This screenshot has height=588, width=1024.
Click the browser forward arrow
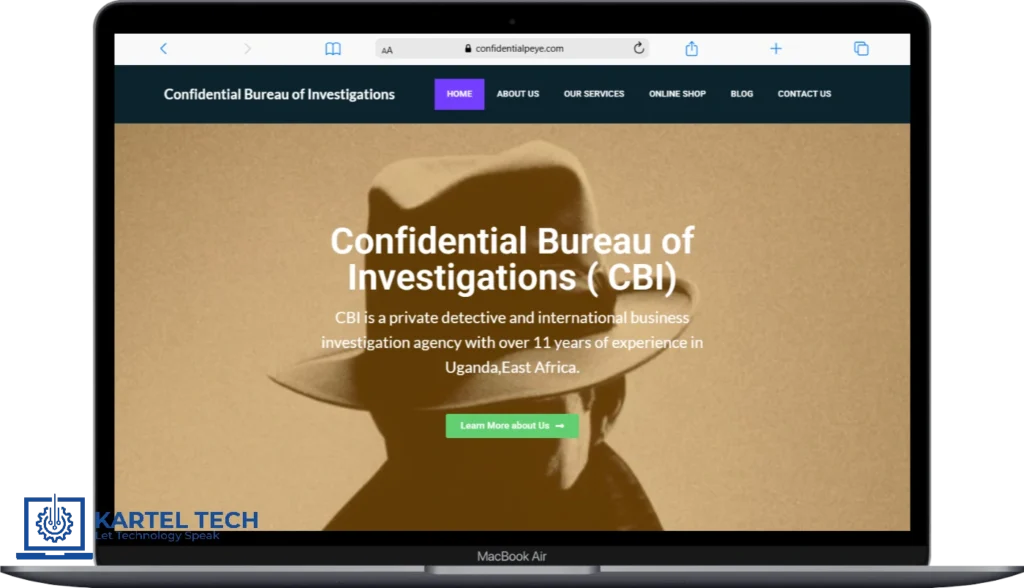247,49
